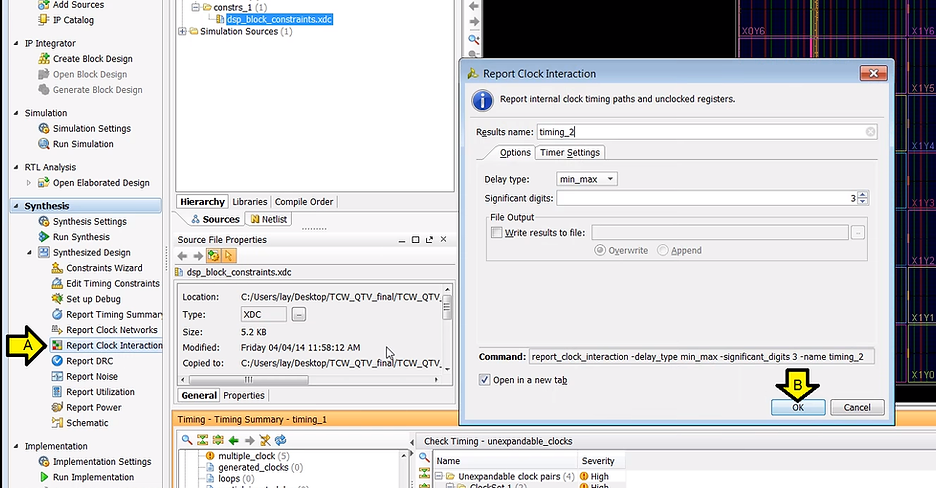Screen dimensions: 936x488
Task: Select the Options tab in dialog
Action: click(515, 153)
